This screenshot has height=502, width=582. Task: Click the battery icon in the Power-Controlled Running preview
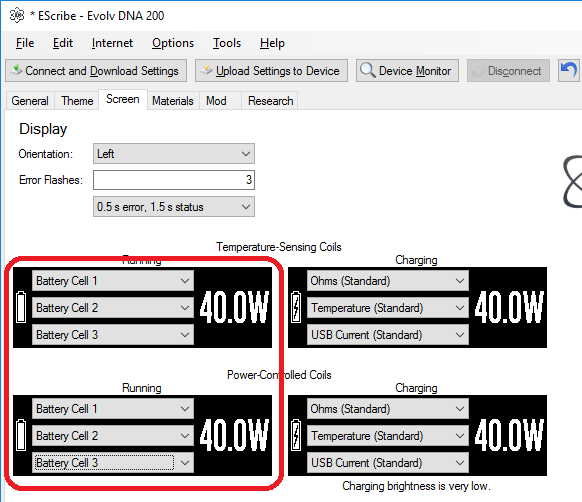pos(21,435)
